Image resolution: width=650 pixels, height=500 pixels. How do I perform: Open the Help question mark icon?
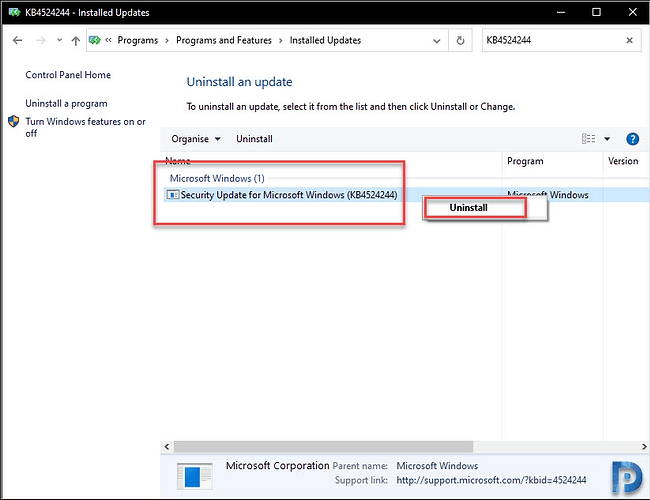click(x=632, y=139)
